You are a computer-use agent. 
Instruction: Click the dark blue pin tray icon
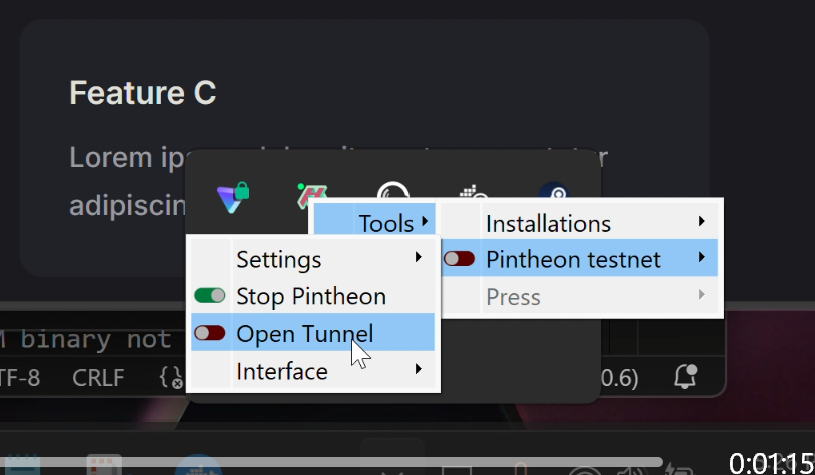(552, 194)
